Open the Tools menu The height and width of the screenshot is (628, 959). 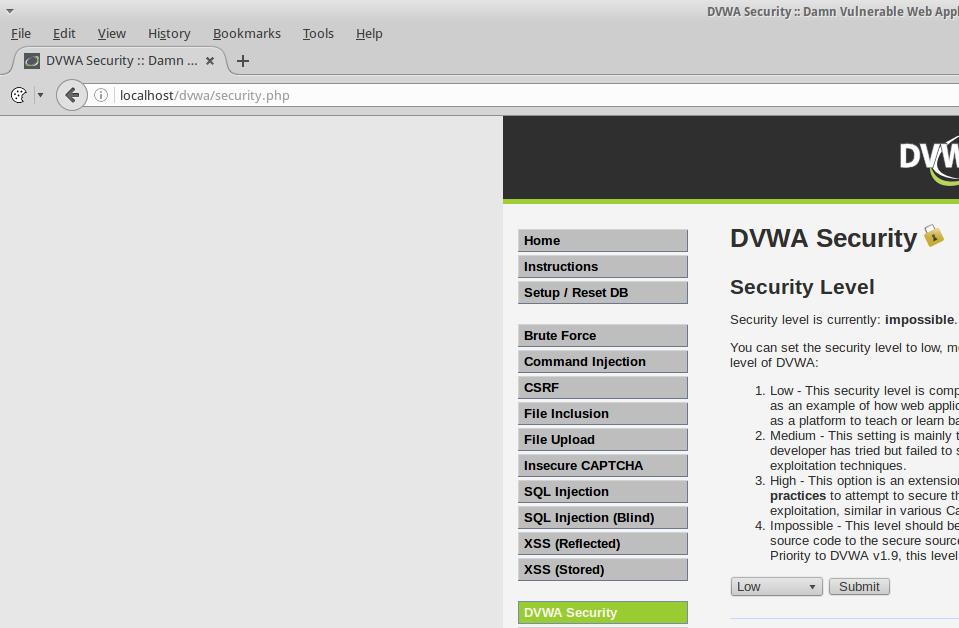point(318,33)
